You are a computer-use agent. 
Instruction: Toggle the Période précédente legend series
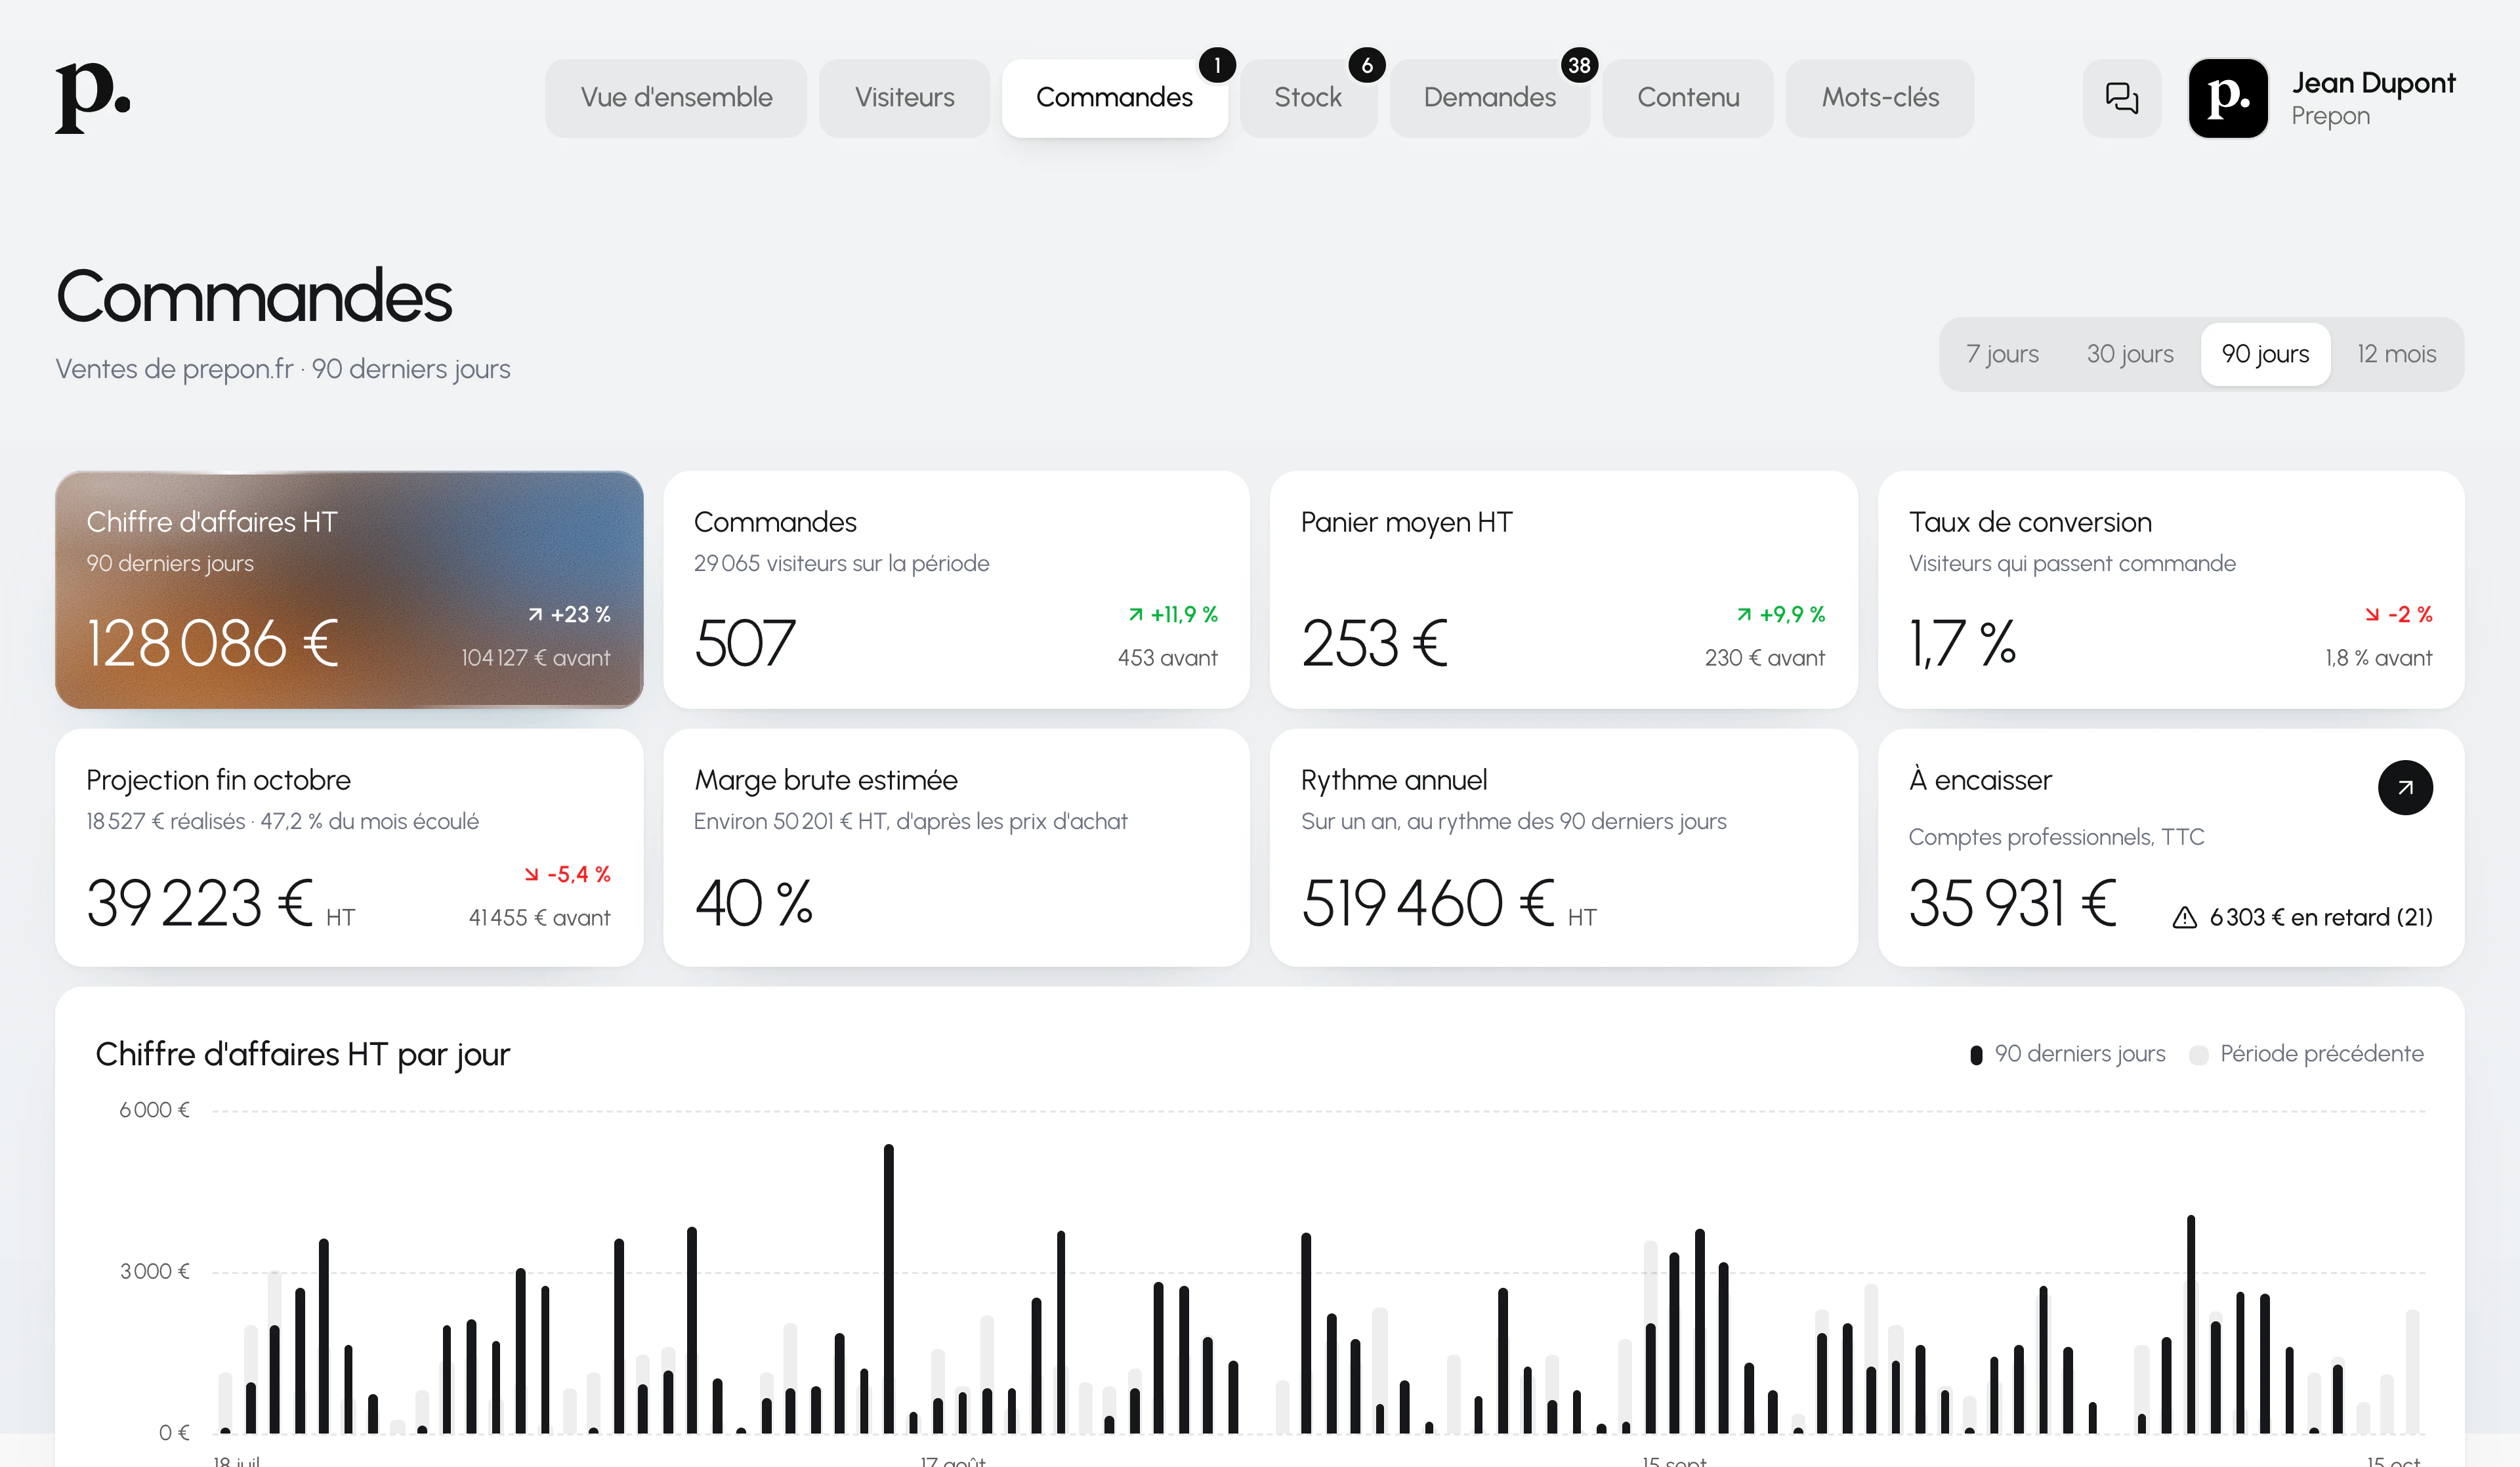(2306, 1054)
